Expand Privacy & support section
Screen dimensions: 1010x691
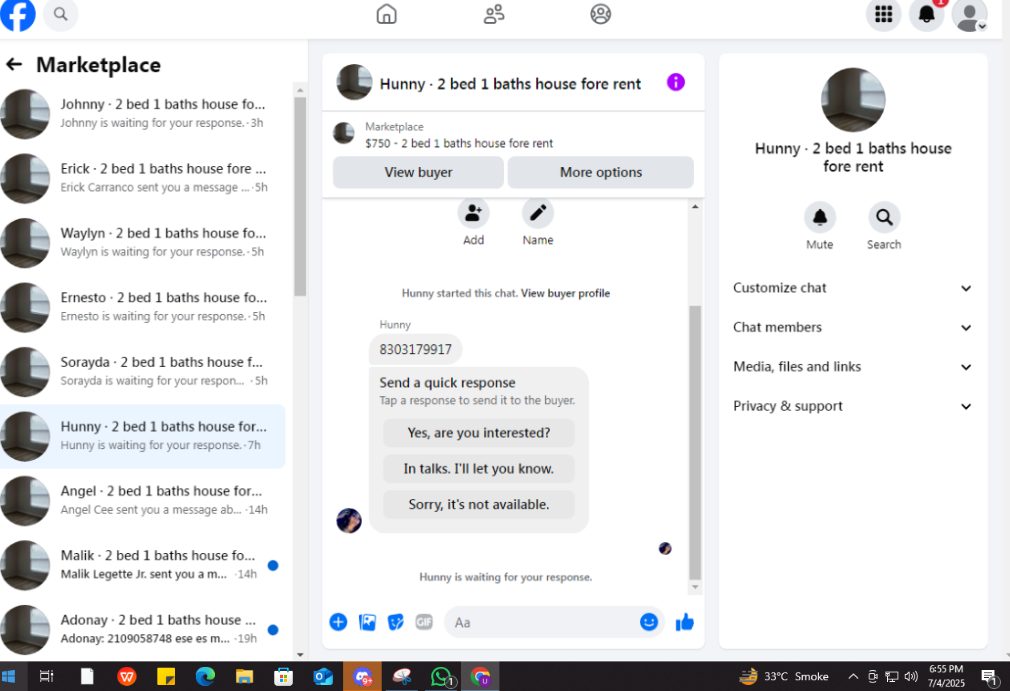pos(852,406)
